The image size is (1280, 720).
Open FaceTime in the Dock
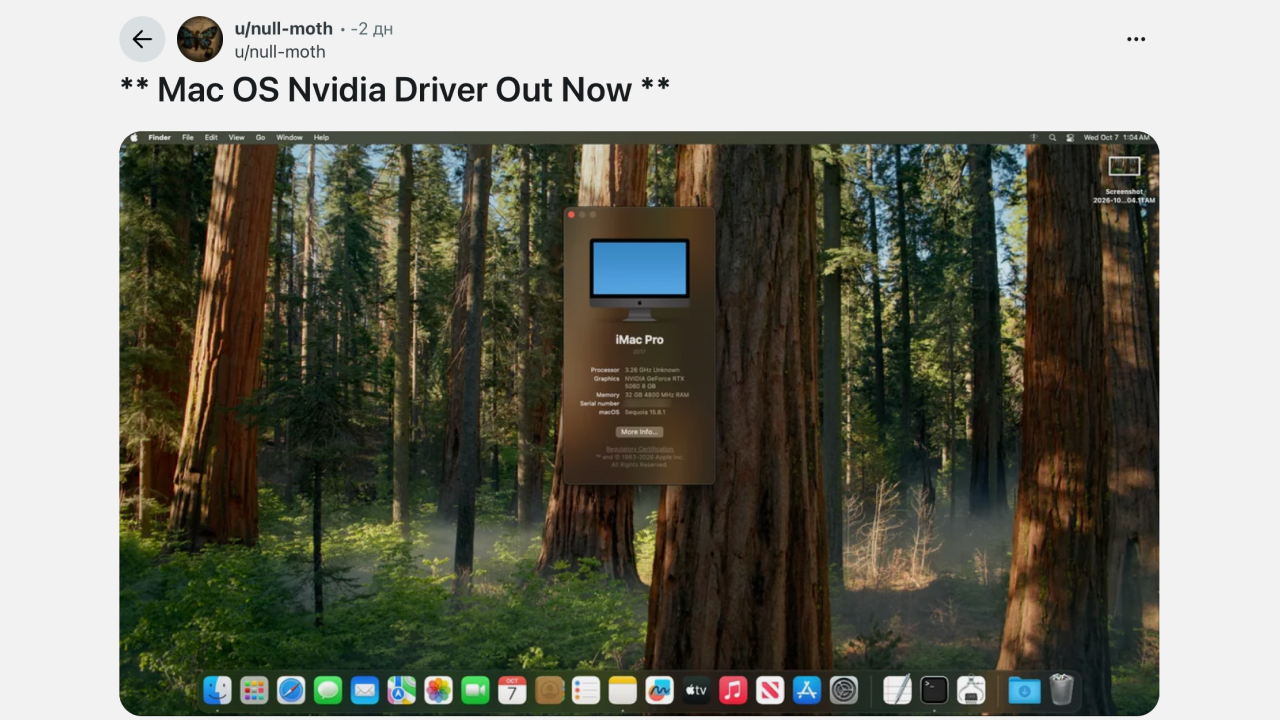(x=475, y=690)
